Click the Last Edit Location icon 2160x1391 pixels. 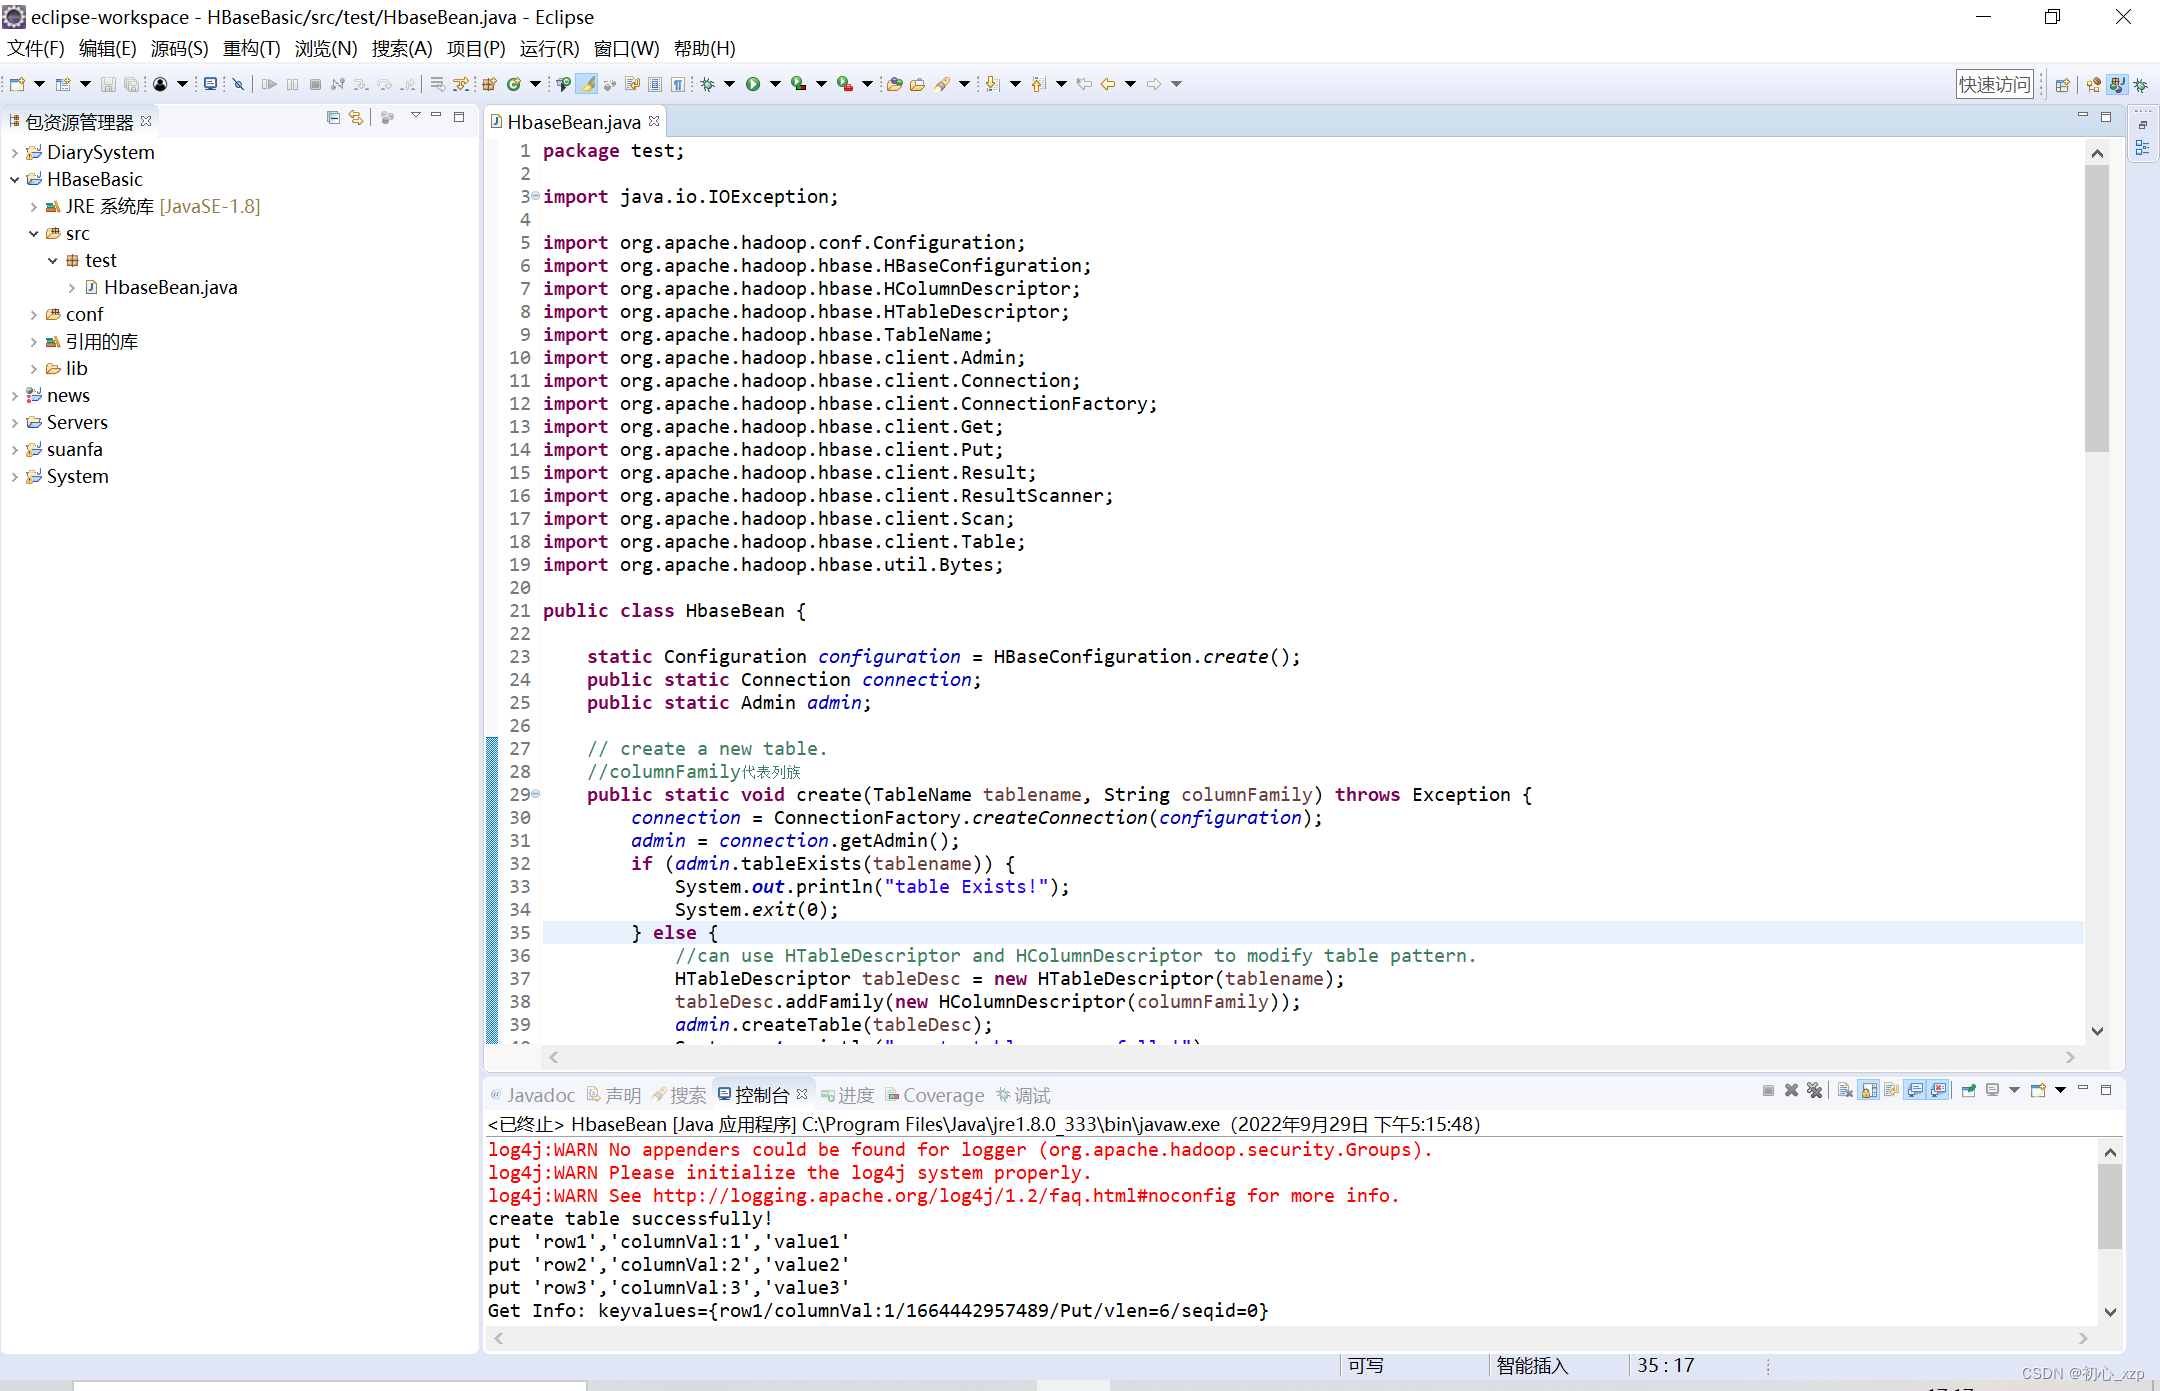coord(1084,84)
